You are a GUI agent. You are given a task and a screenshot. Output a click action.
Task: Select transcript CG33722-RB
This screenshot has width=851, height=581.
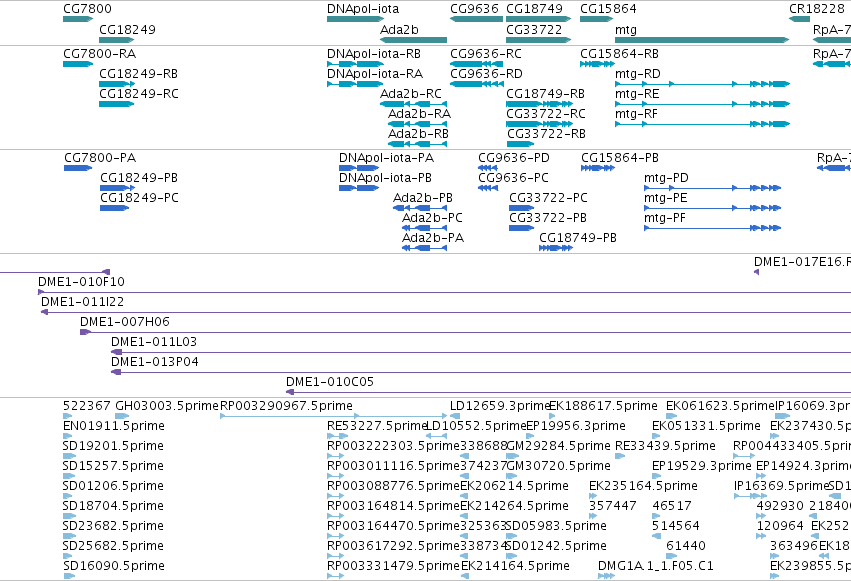[547, 134]
